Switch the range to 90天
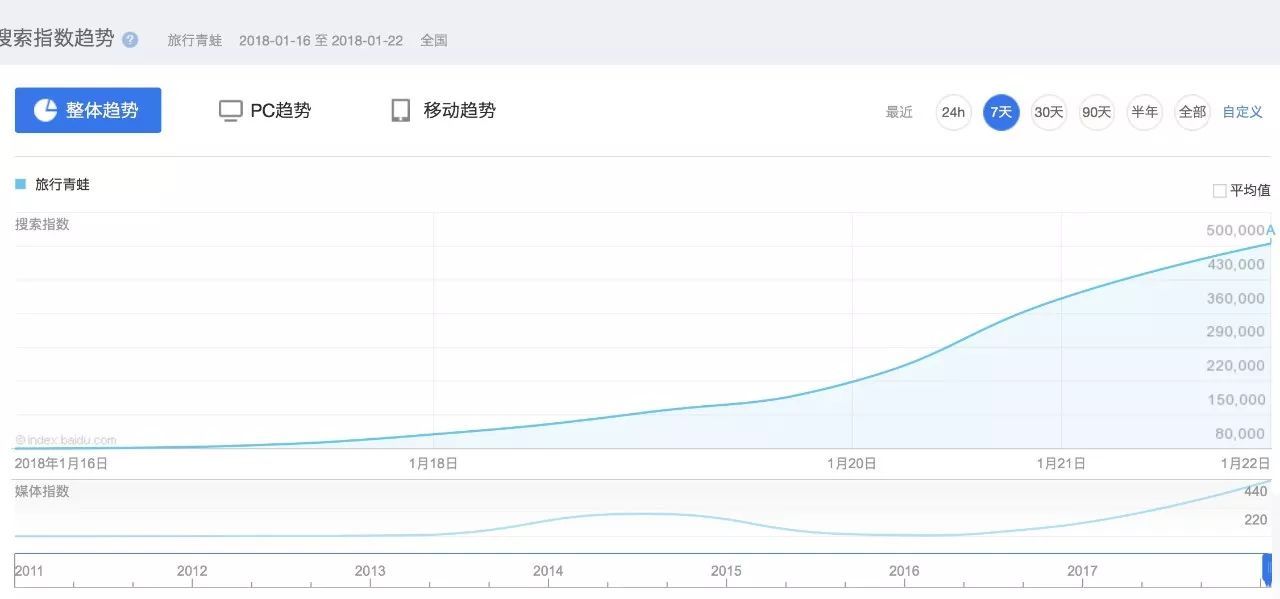Screen dimensions: 1280x599 click(1097, 112)
